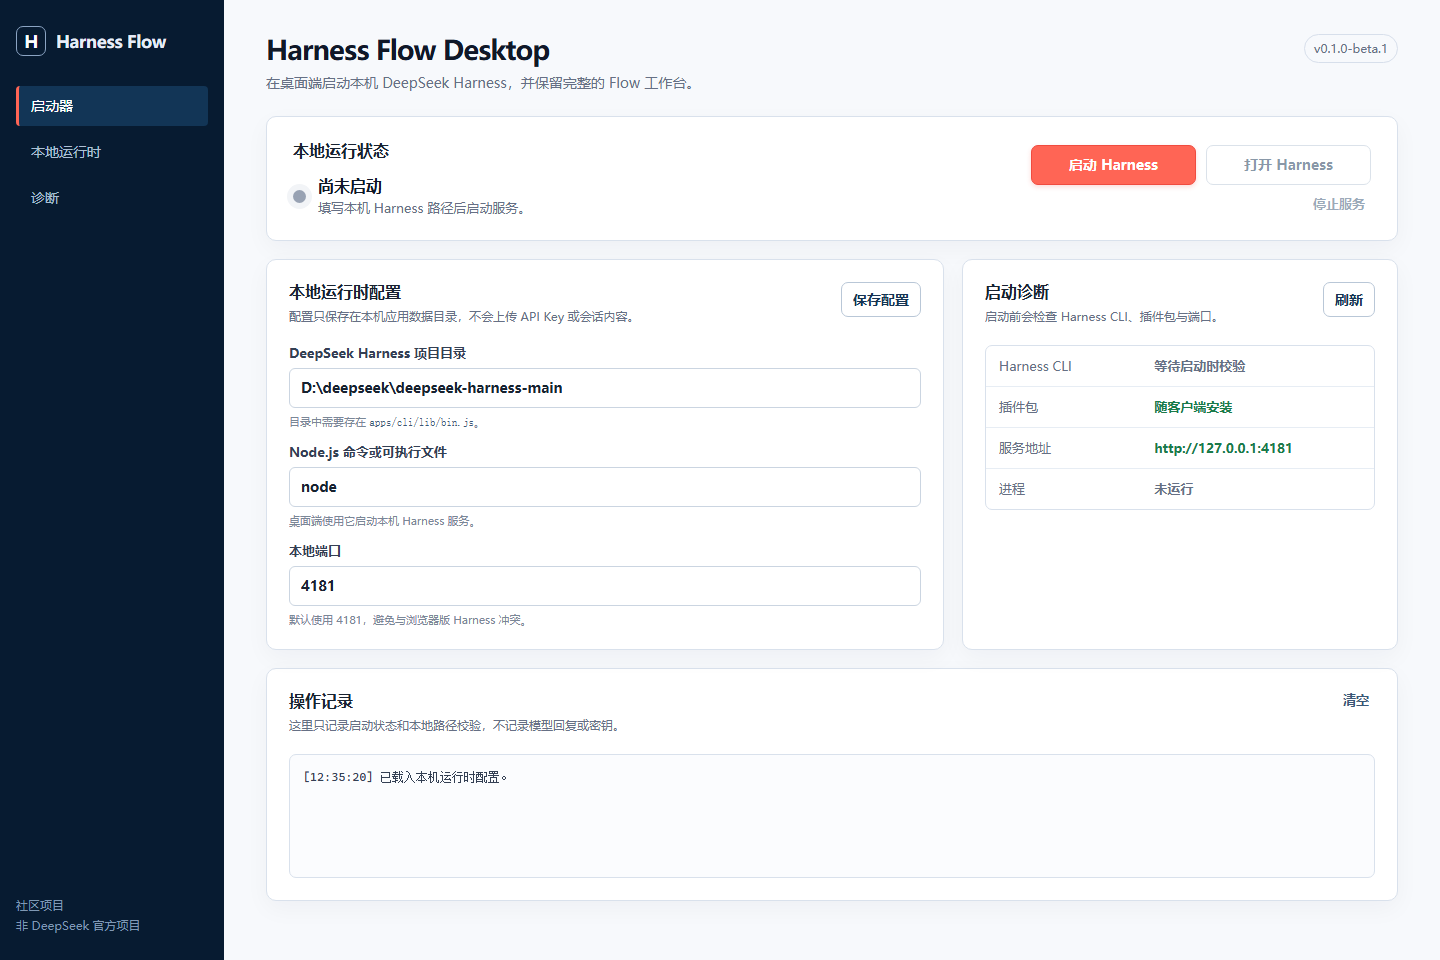The width and height of the screenshot is (1440, 960).
Task: Switch to 本地运行时 sidebar tab
Action: pos(112,152)
